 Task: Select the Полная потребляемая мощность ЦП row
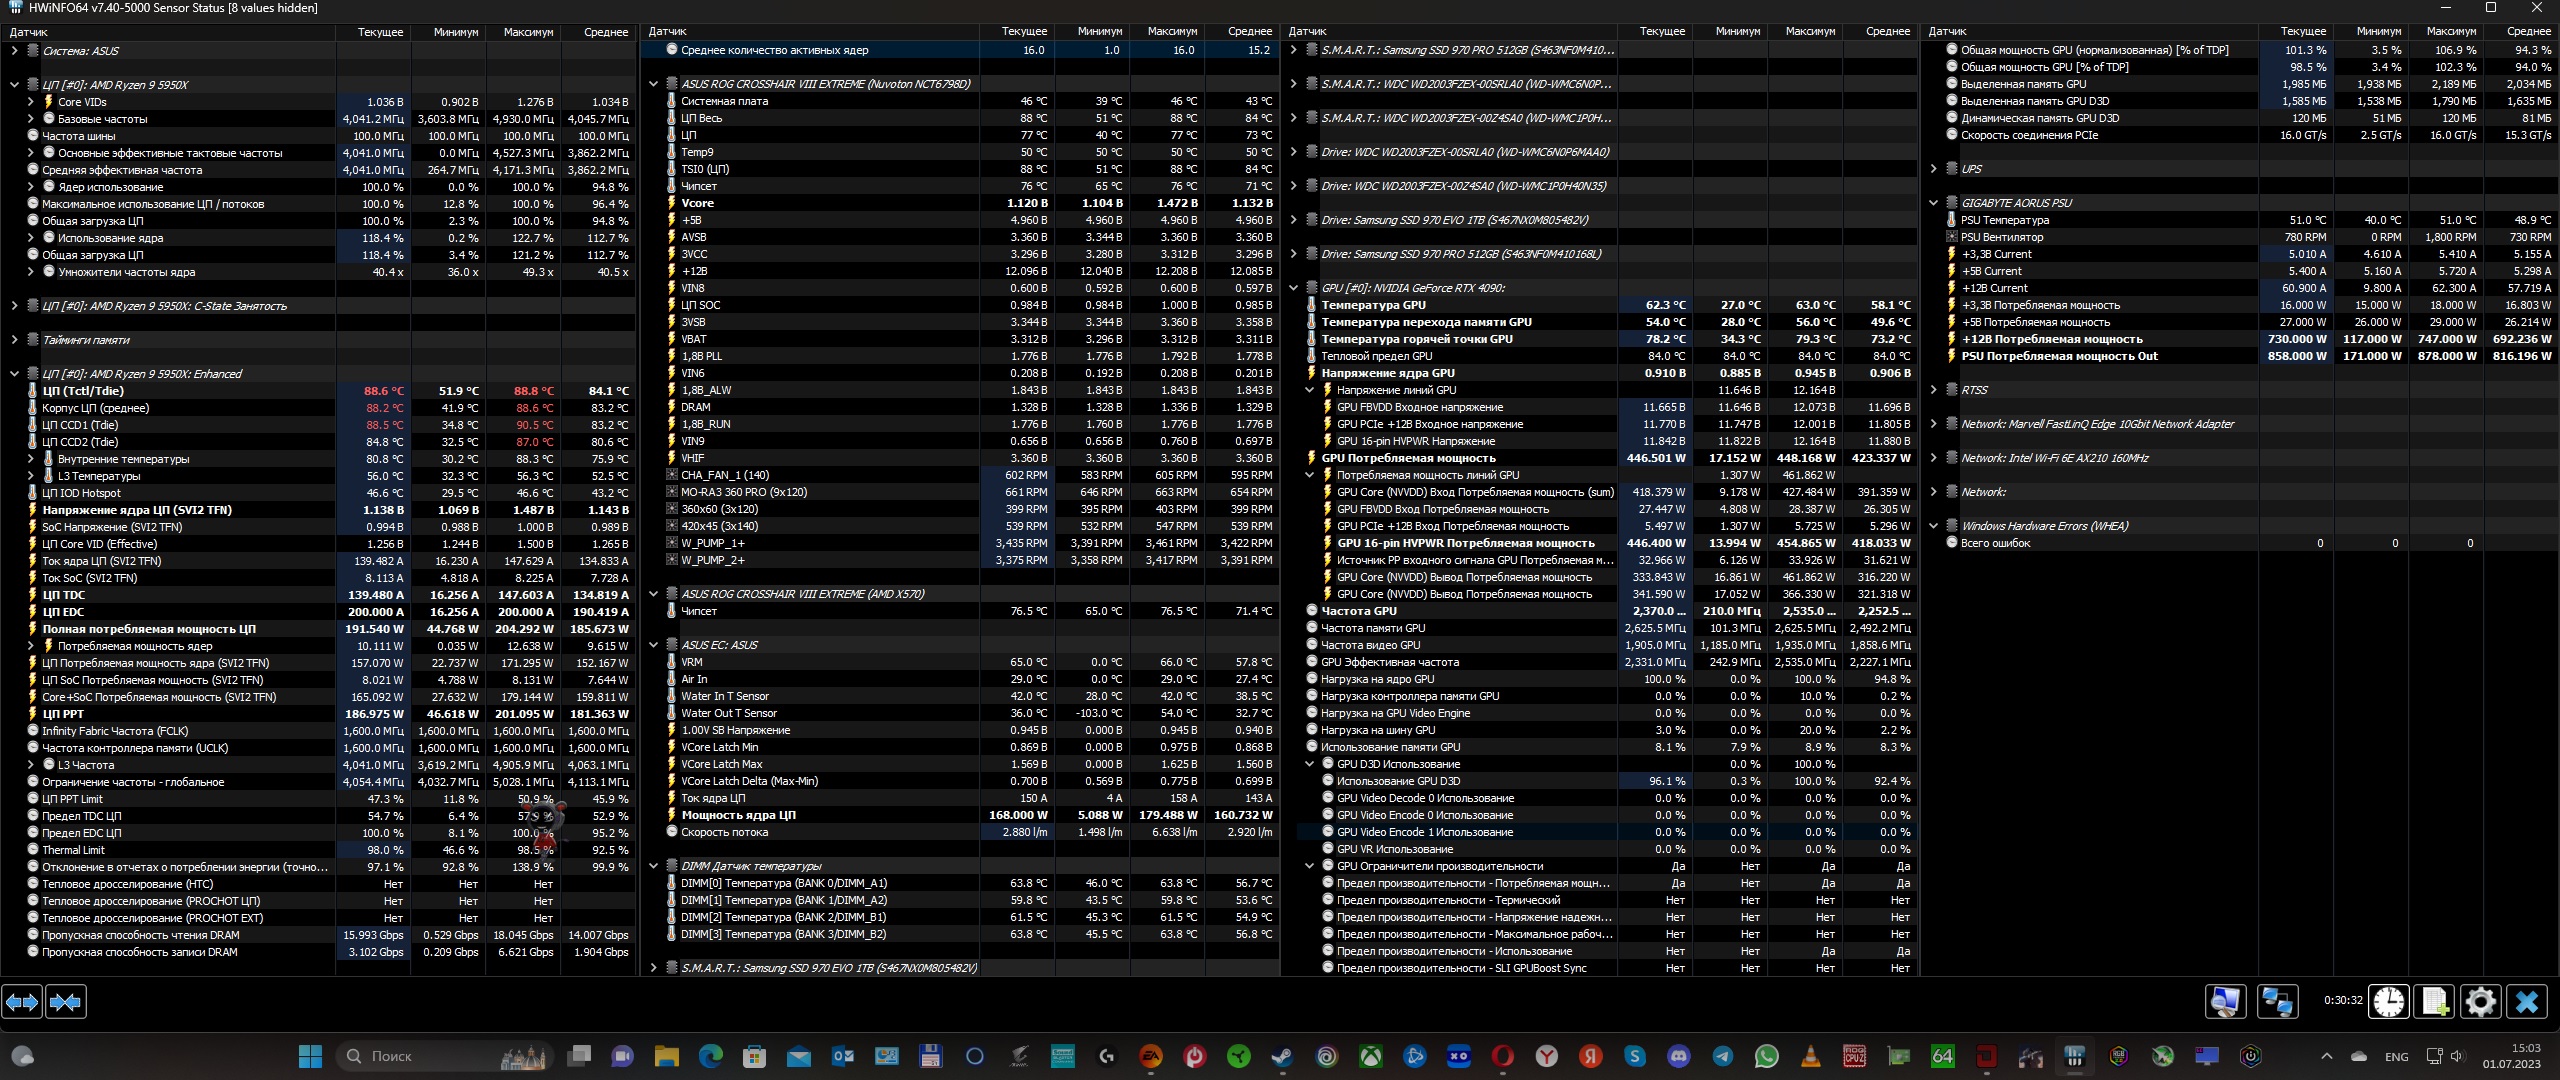point(149,629)
